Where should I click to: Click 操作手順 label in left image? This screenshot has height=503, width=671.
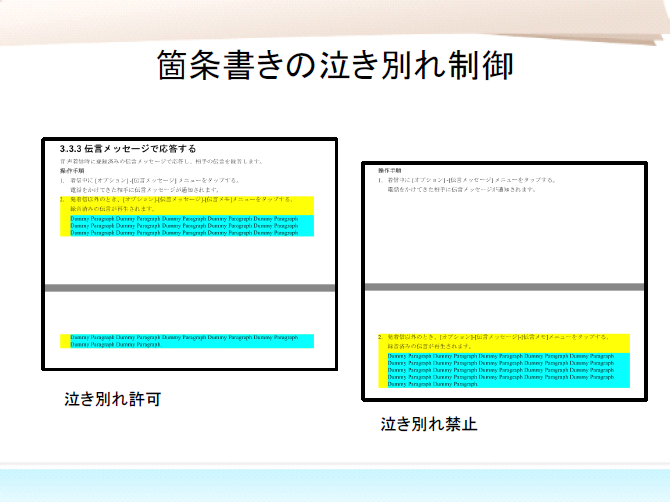point(72,171)
